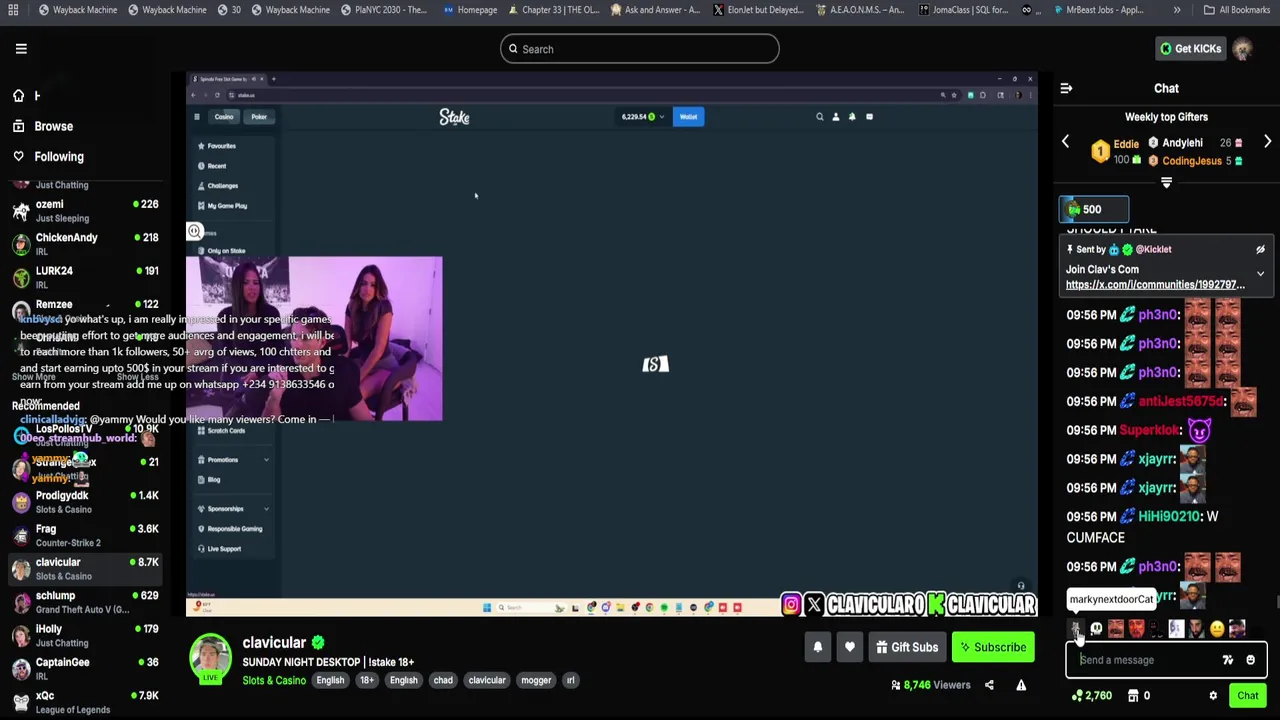Viewport: 1280px width, 720px height.
Task: Open xQc channel in sidebar
Action: [x=85, y=702]
